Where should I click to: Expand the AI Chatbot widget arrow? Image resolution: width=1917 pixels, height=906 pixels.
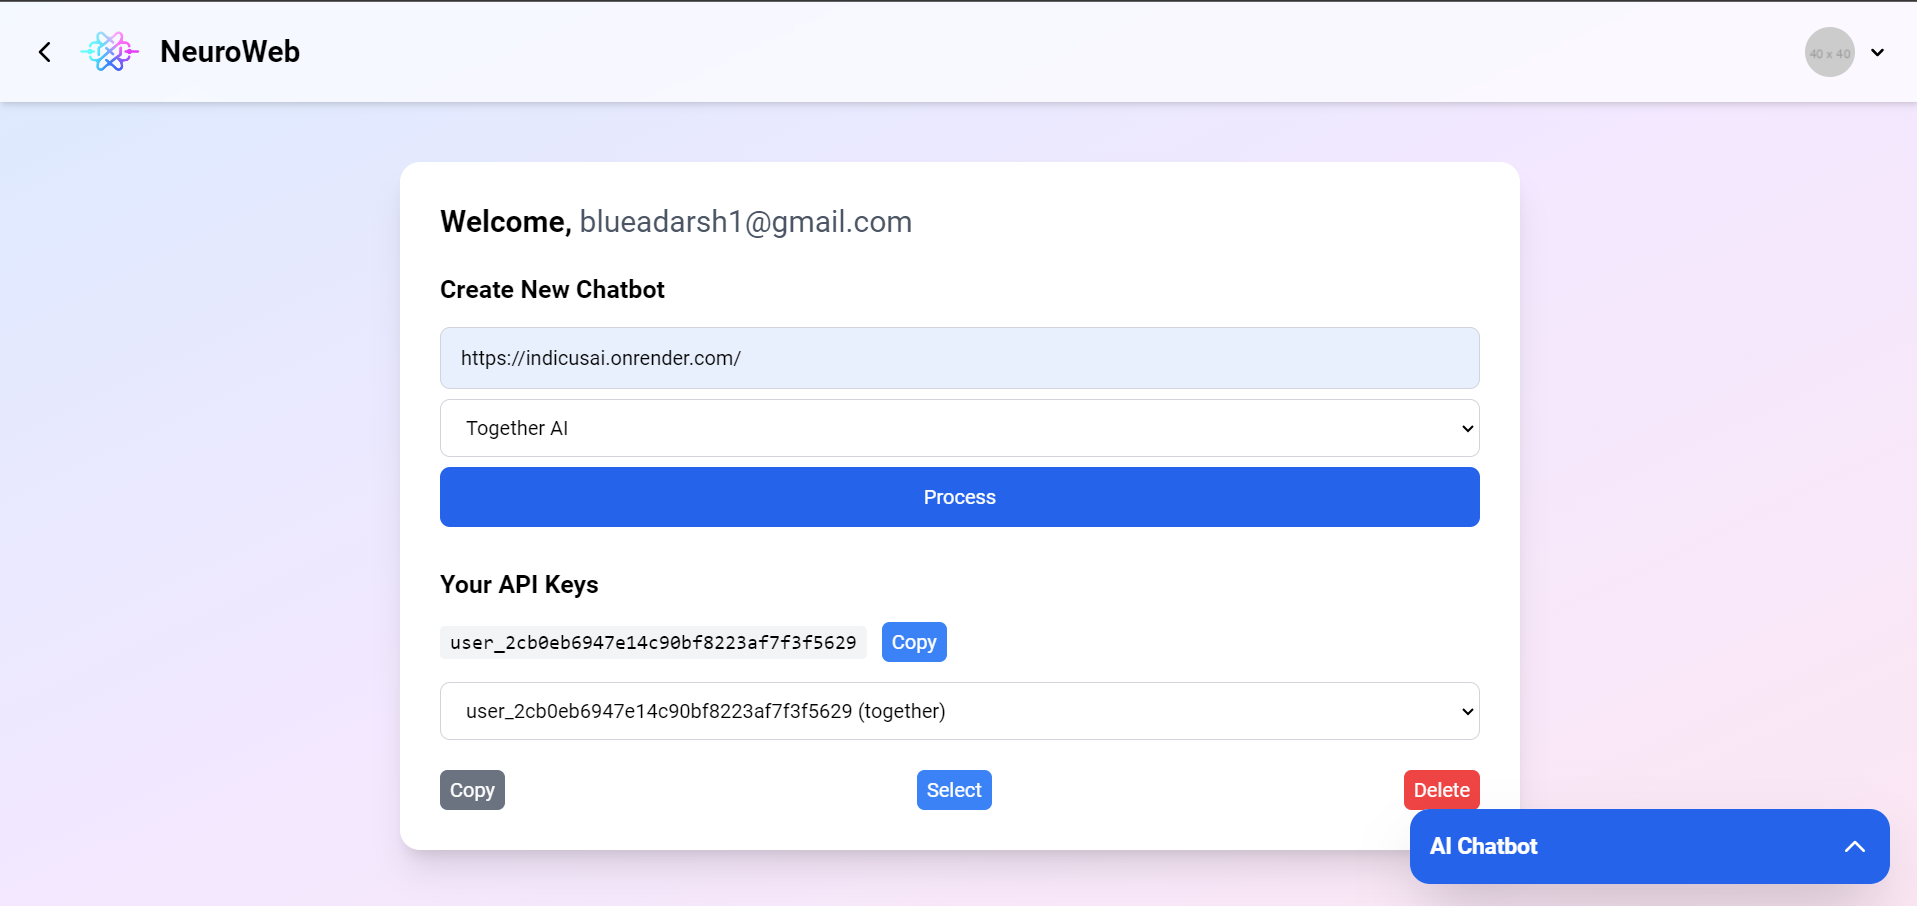1855,846
